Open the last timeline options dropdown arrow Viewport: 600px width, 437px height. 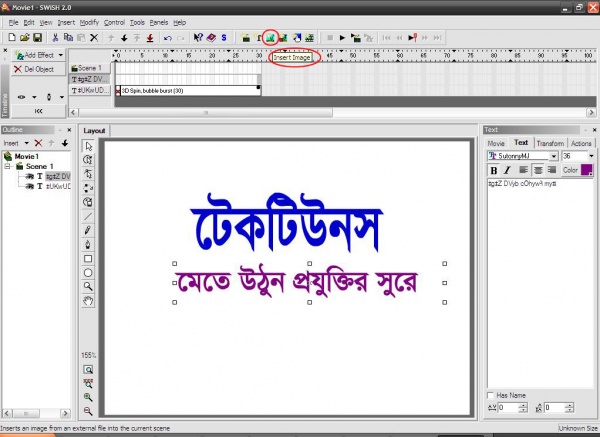click(x=62, y=97)
